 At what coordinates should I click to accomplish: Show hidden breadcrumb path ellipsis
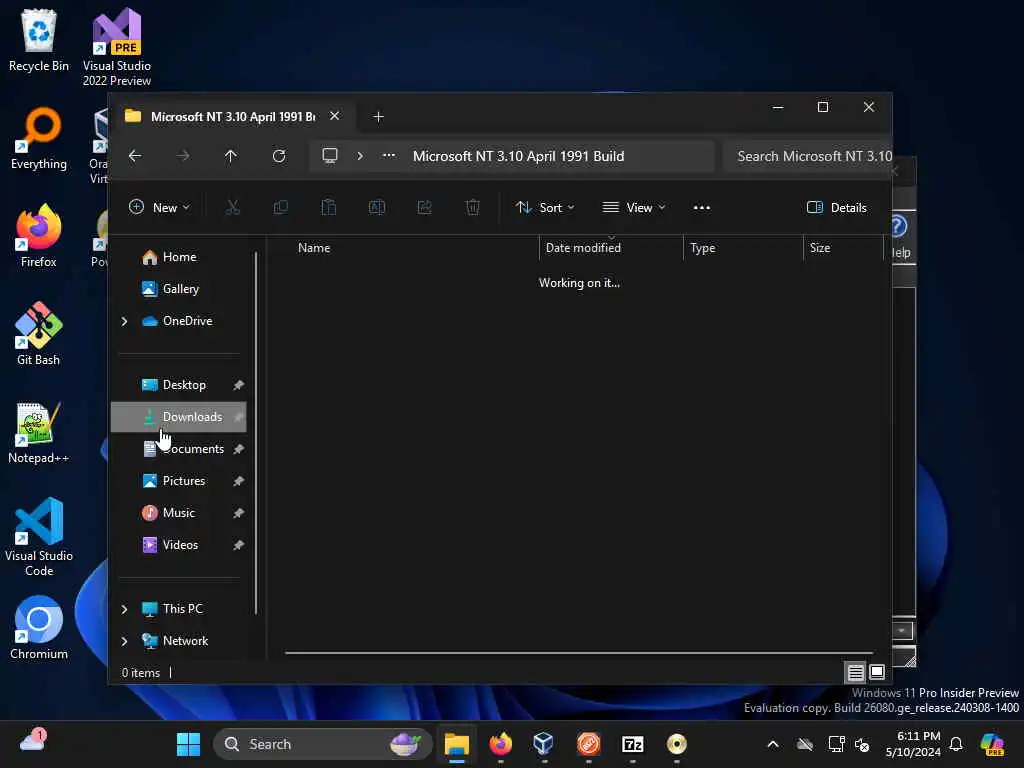pos(389,155)
